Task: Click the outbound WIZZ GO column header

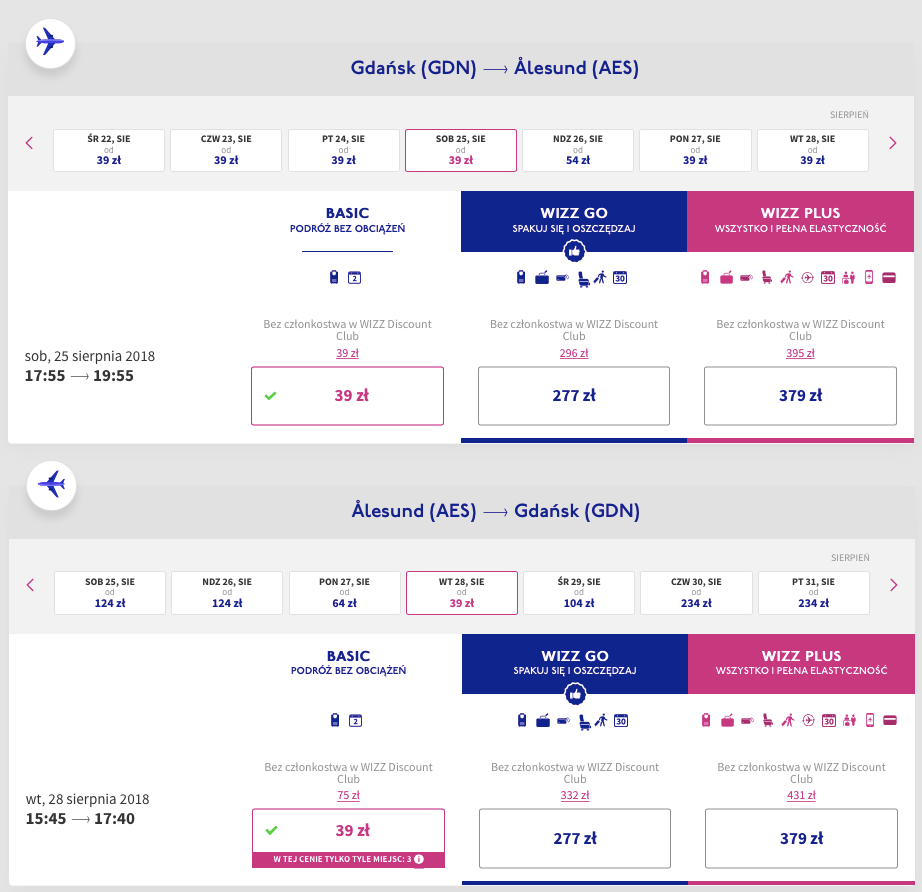Action: click(574, 221)
